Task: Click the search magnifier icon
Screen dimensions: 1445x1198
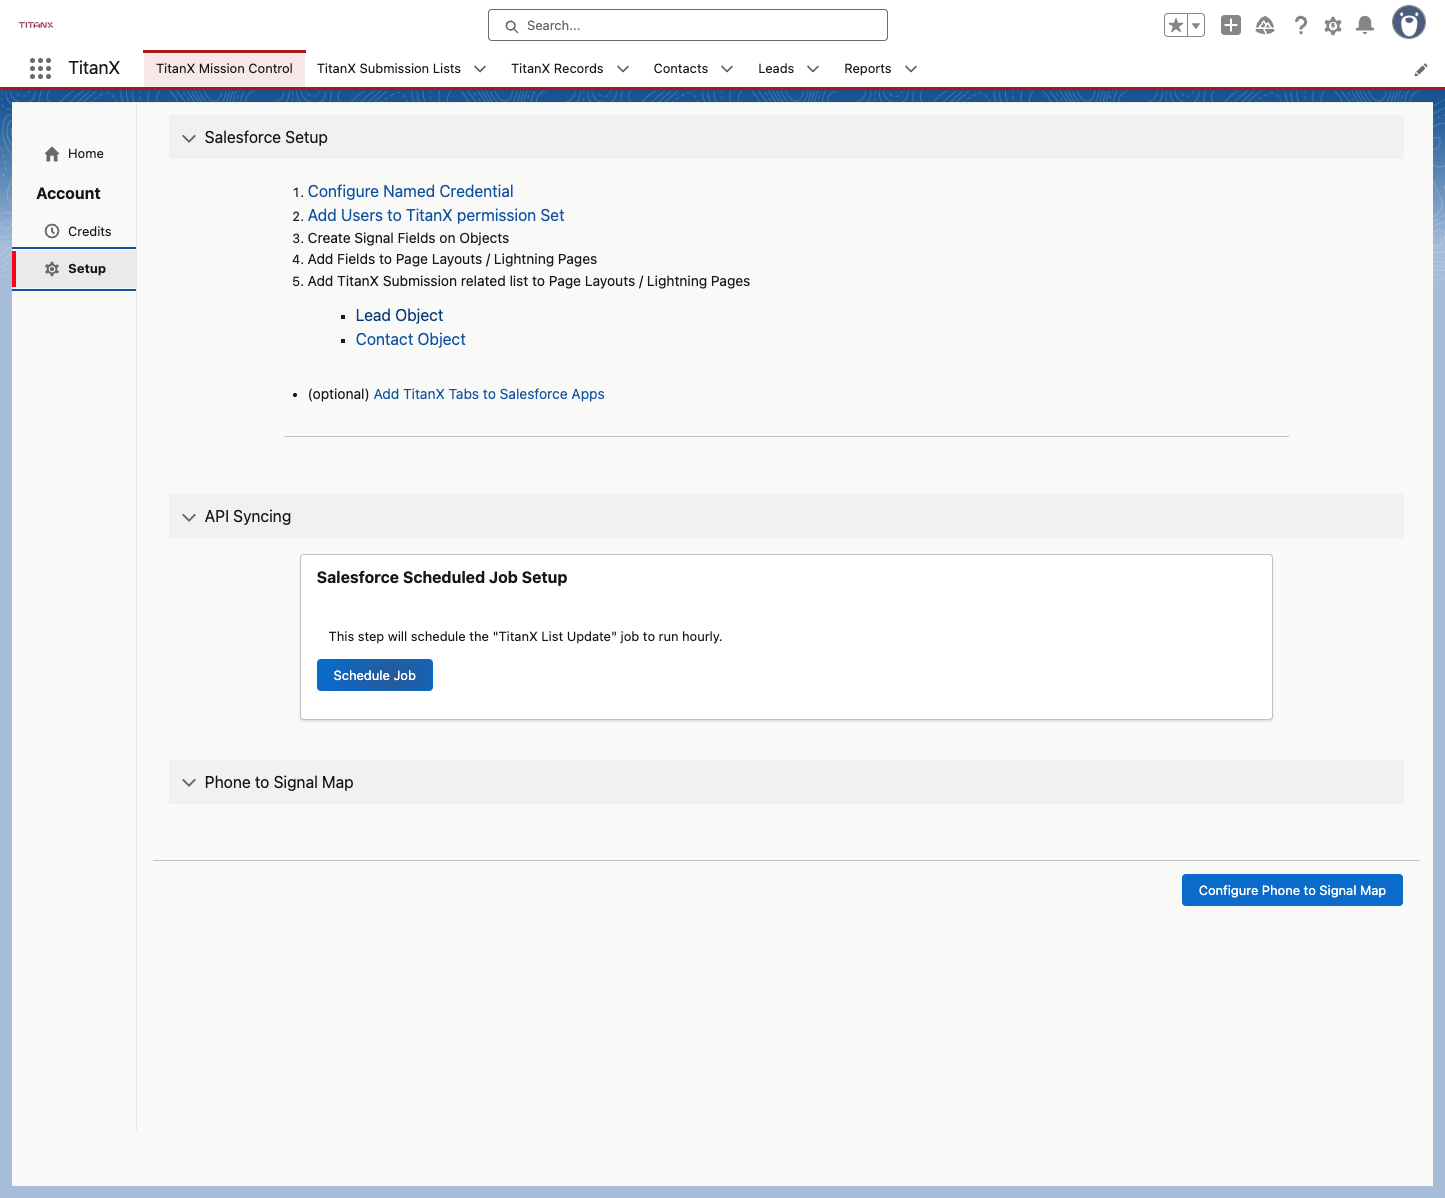Action: tap(511, 26)
